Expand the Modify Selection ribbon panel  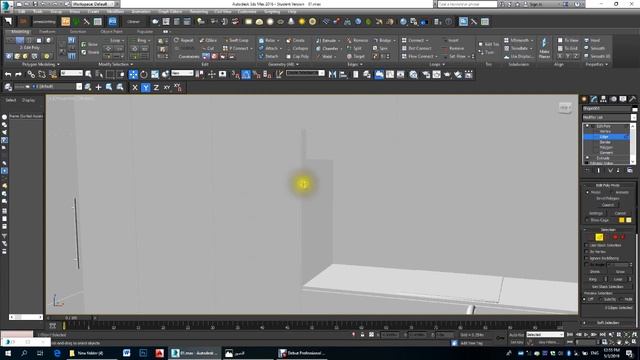pos(116,64)
